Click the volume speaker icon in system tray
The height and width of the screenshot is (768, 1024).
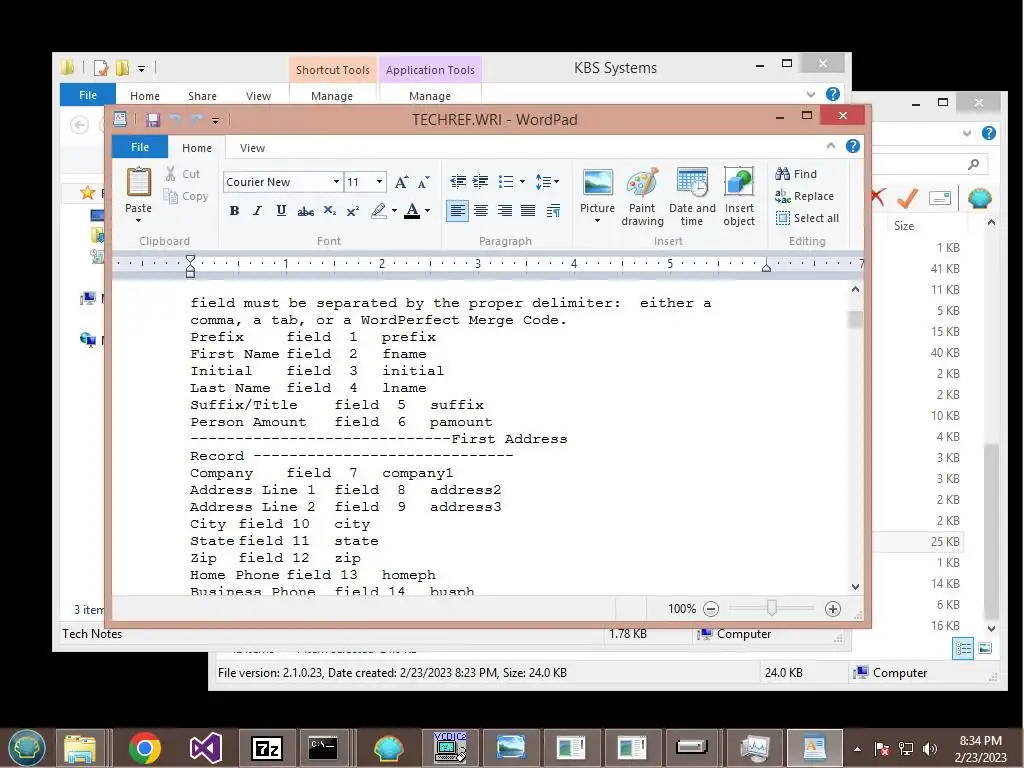tap(930, 748)
